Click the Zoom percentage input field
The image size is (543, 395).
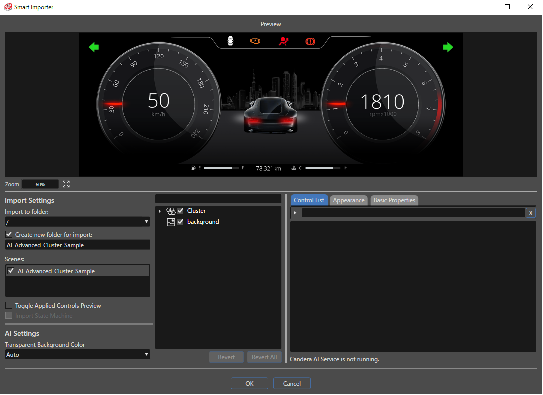coord(40,184)
